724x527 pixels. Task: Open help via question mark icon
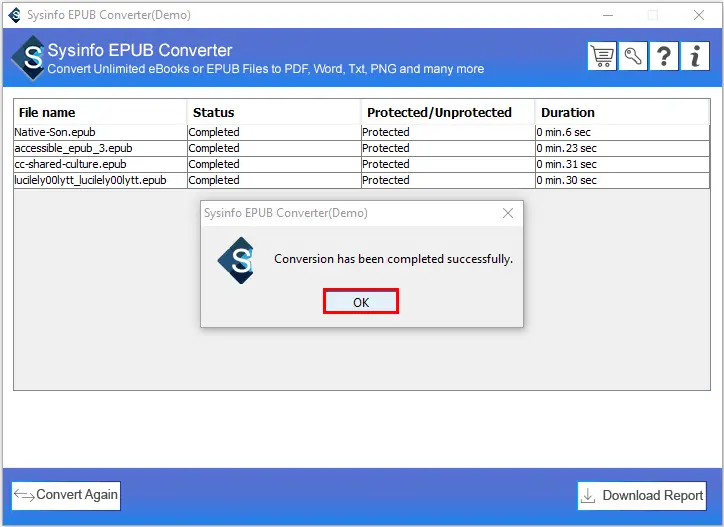[x=664, y=56]
